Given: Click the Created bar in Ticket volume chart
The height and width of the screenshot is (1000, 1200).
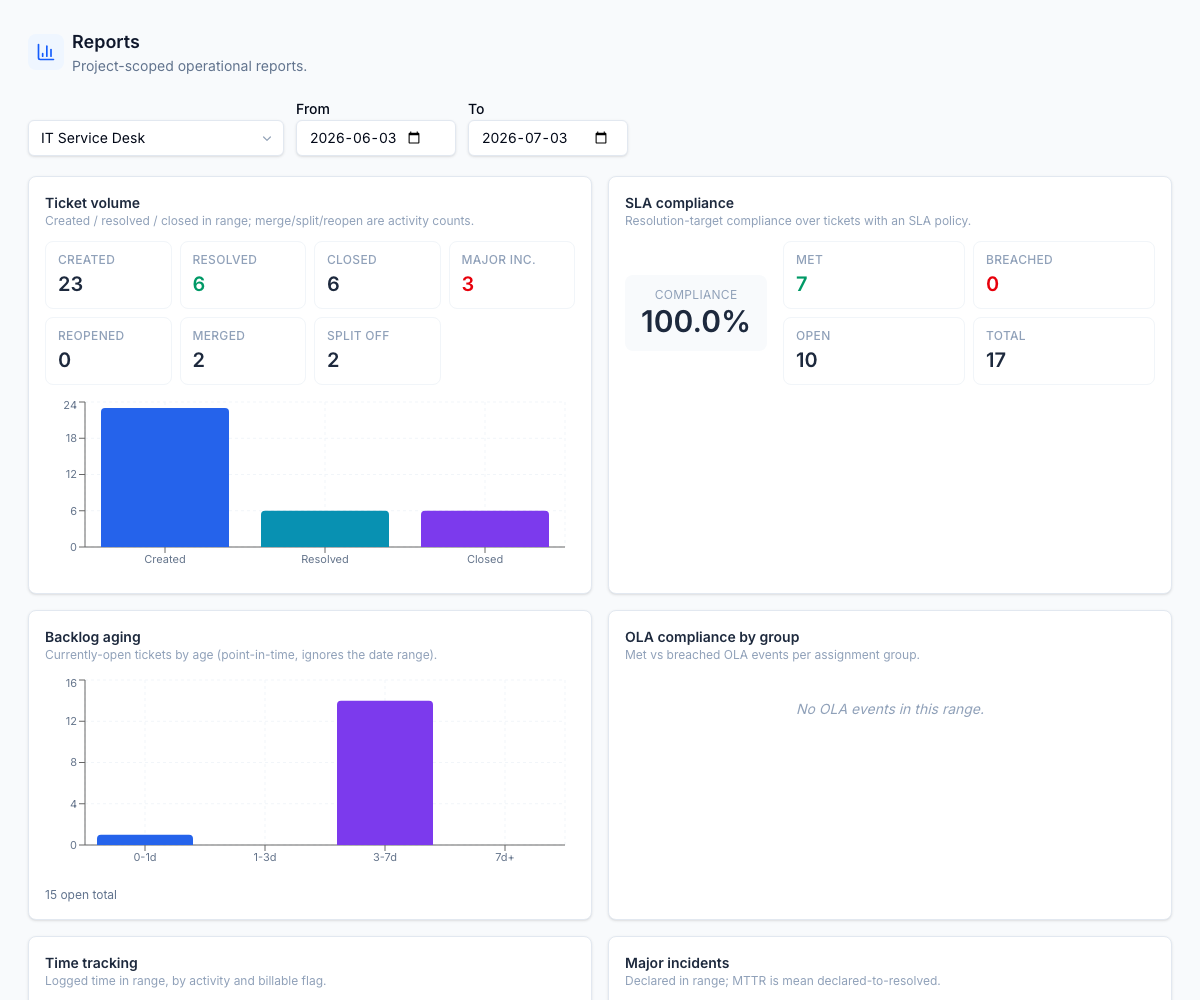Looking at the screenshot, I should coord(165,478).
